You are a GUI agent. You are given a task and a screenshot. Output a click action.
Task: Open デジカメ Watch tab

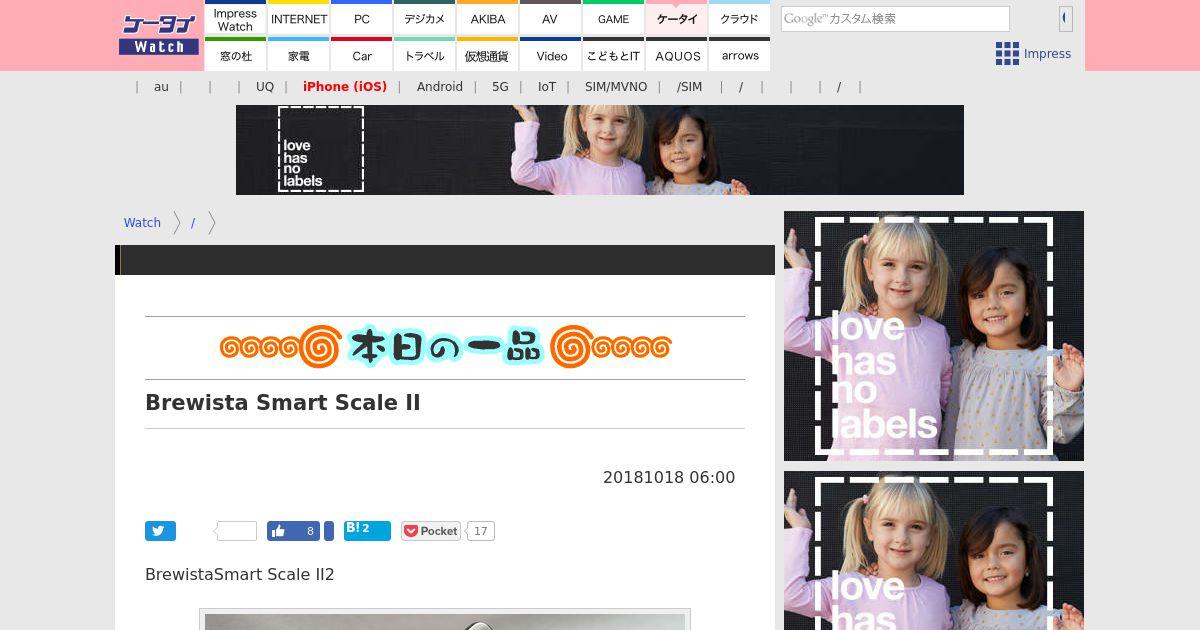(425, 19)
